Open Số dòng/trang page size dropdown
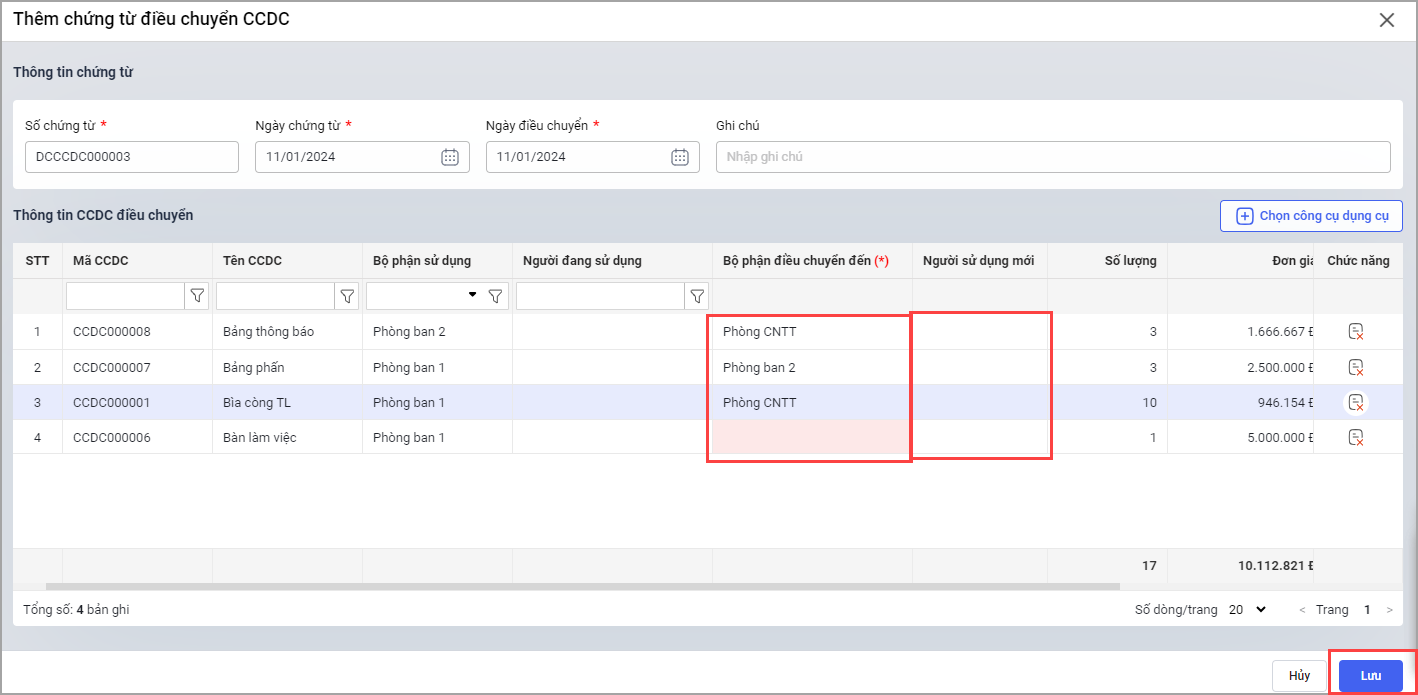1418x695 pixels. point(1247,609)
